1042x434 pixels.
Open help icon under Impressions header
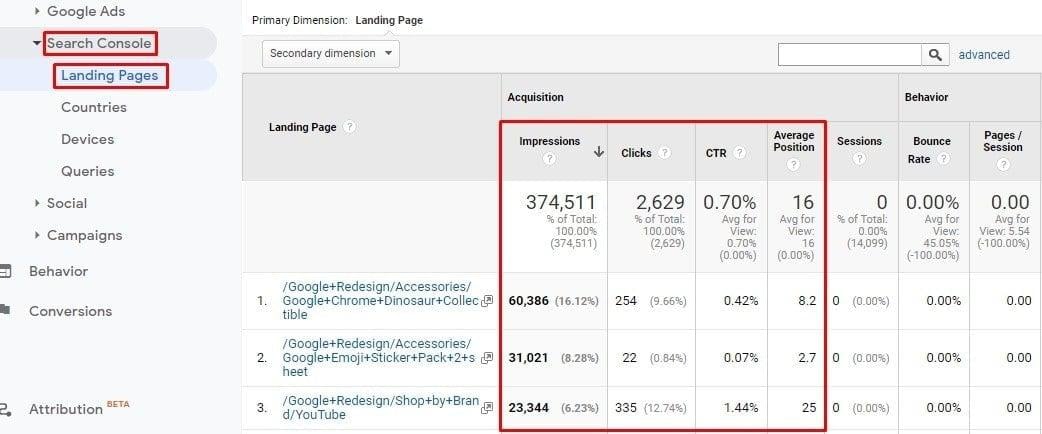(549, 159)
